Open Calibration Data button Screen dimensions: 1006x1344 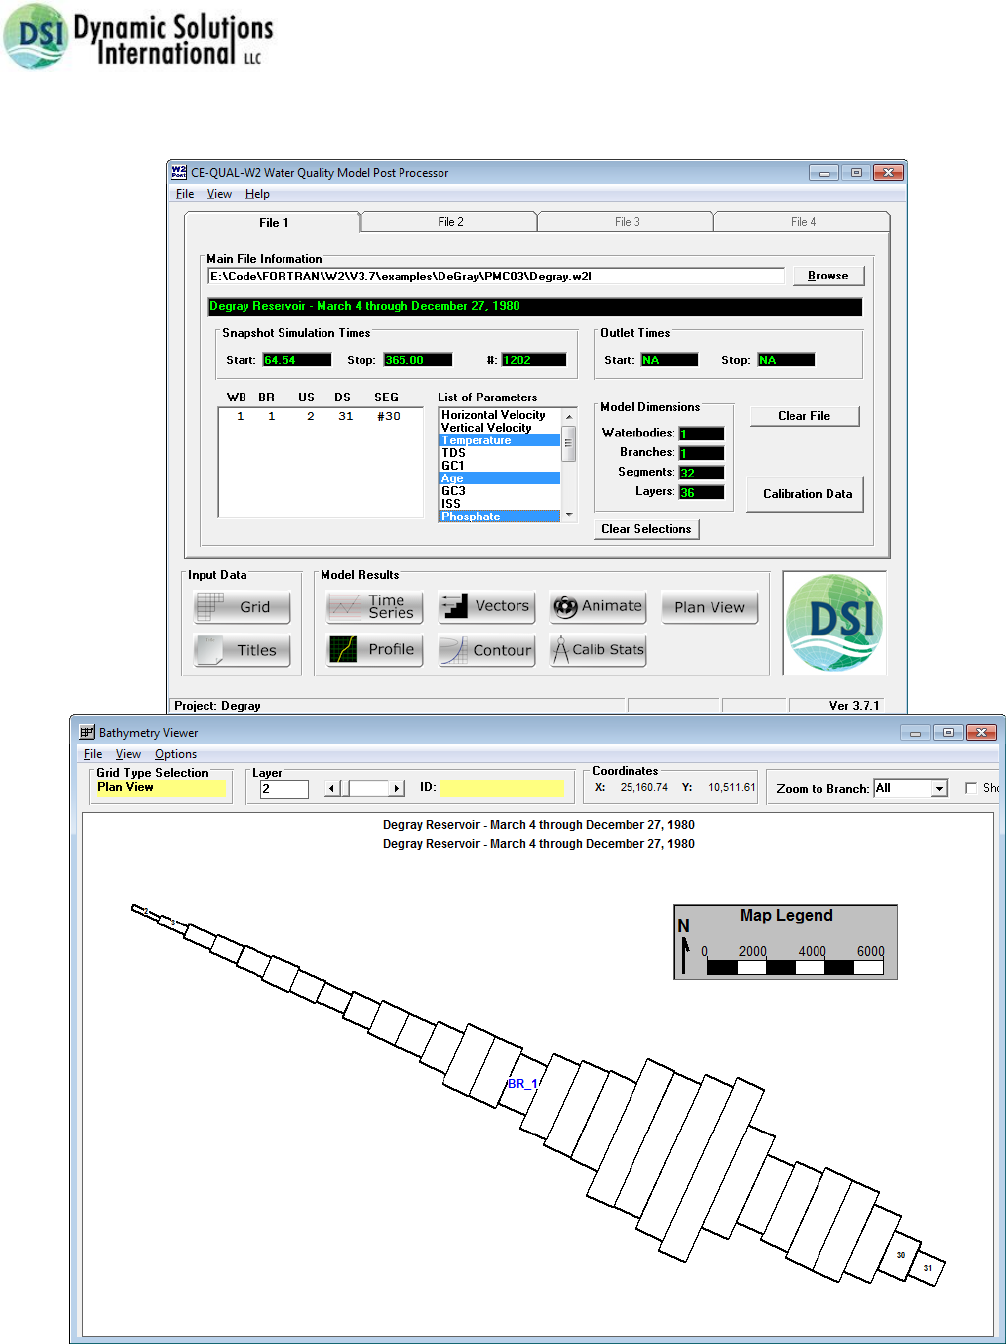pos(807,494)
